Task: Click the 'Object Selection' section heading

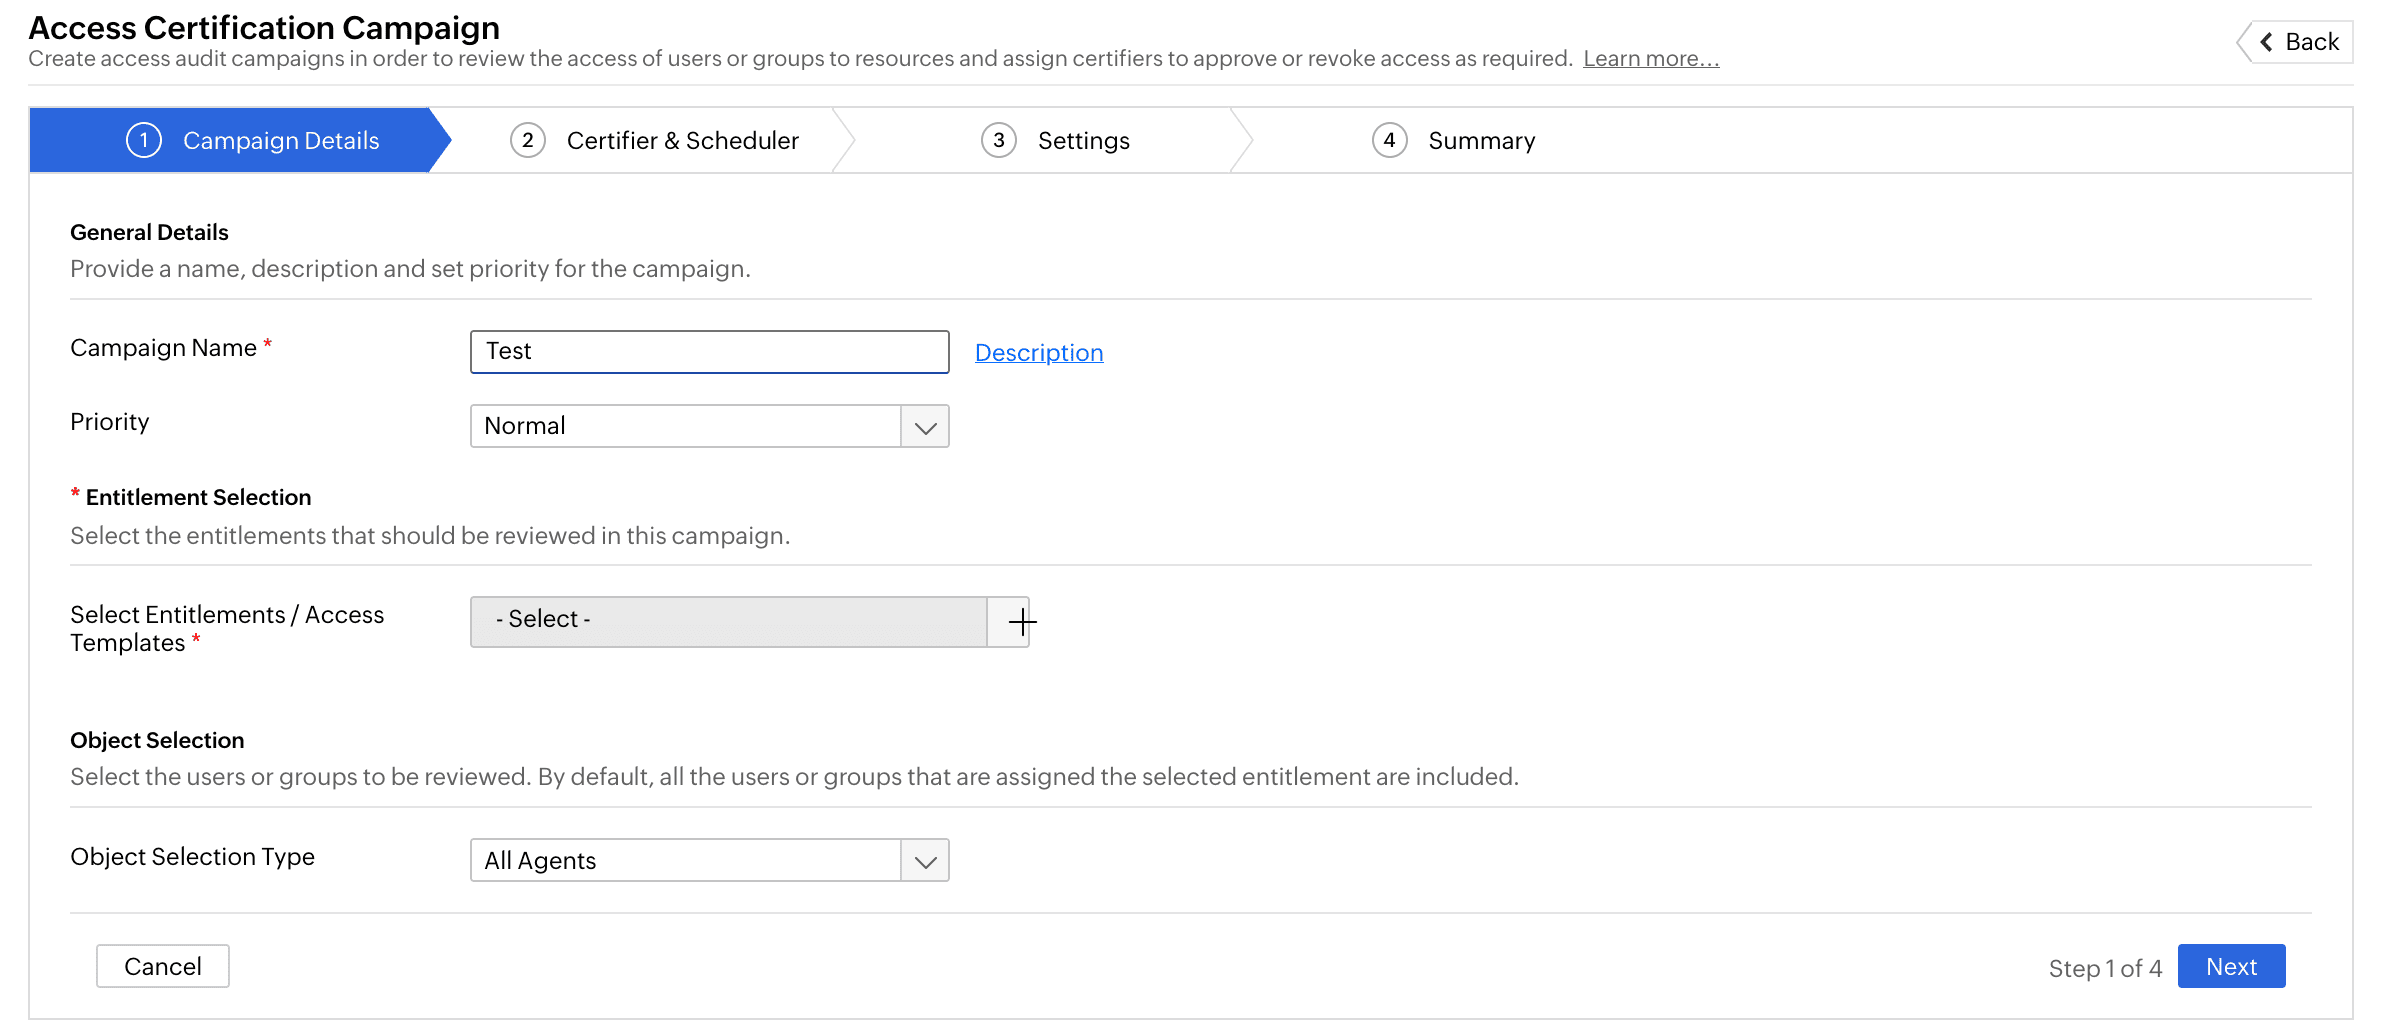Action: coord(157,740)
